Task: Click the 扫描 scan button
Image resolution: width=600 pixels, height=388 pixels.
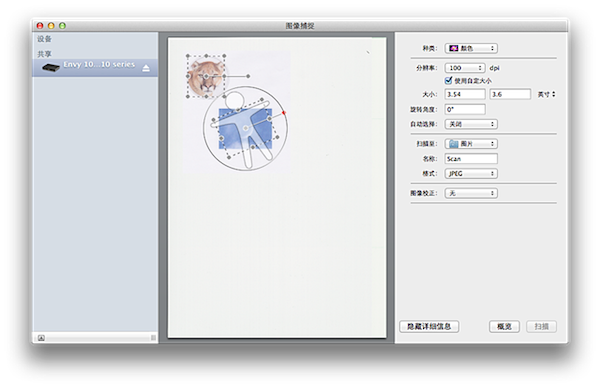Action: click(x=541, y=326)
